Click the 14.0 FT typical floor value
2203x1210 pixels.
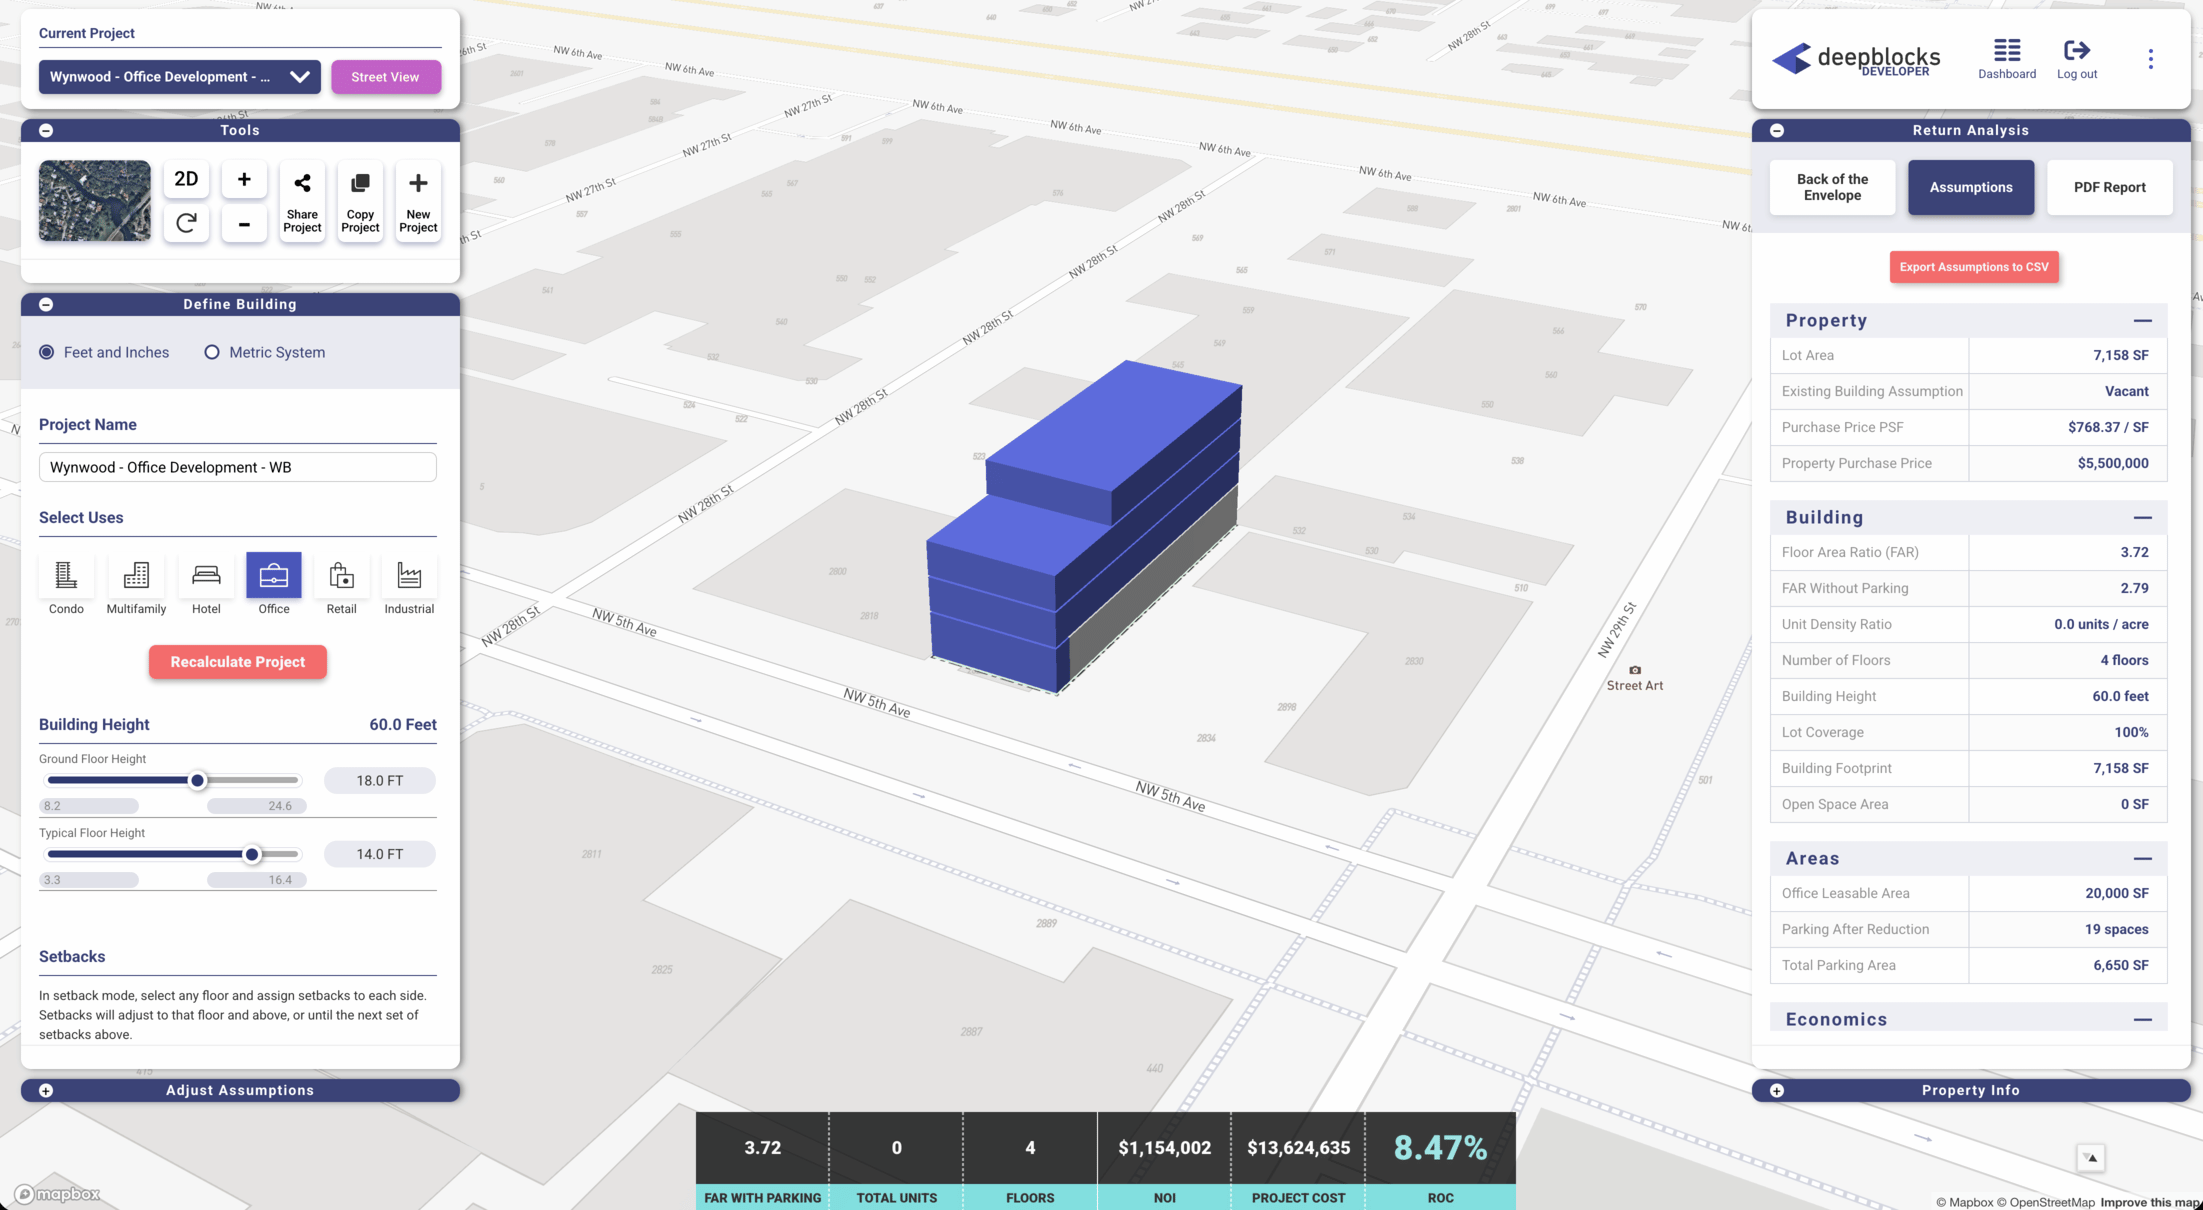[380, 854]
